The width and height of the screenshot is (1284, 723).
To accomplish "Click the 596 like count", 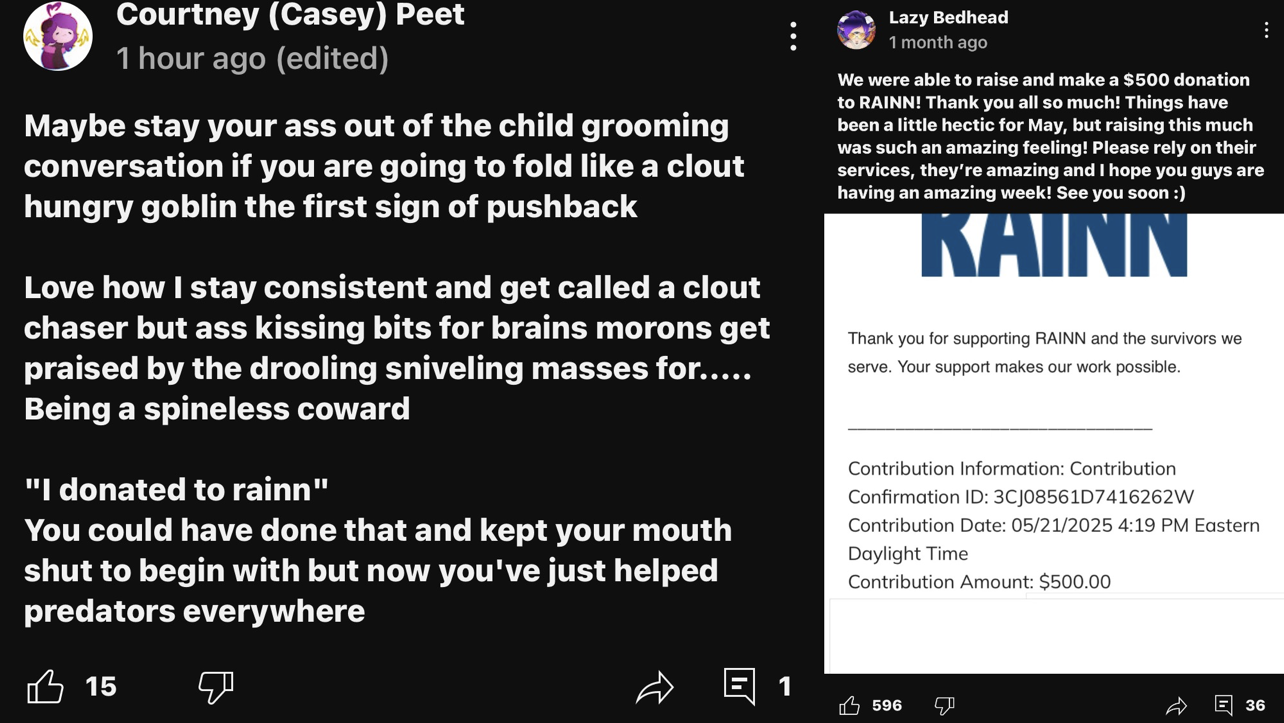I will pos(887,706).
